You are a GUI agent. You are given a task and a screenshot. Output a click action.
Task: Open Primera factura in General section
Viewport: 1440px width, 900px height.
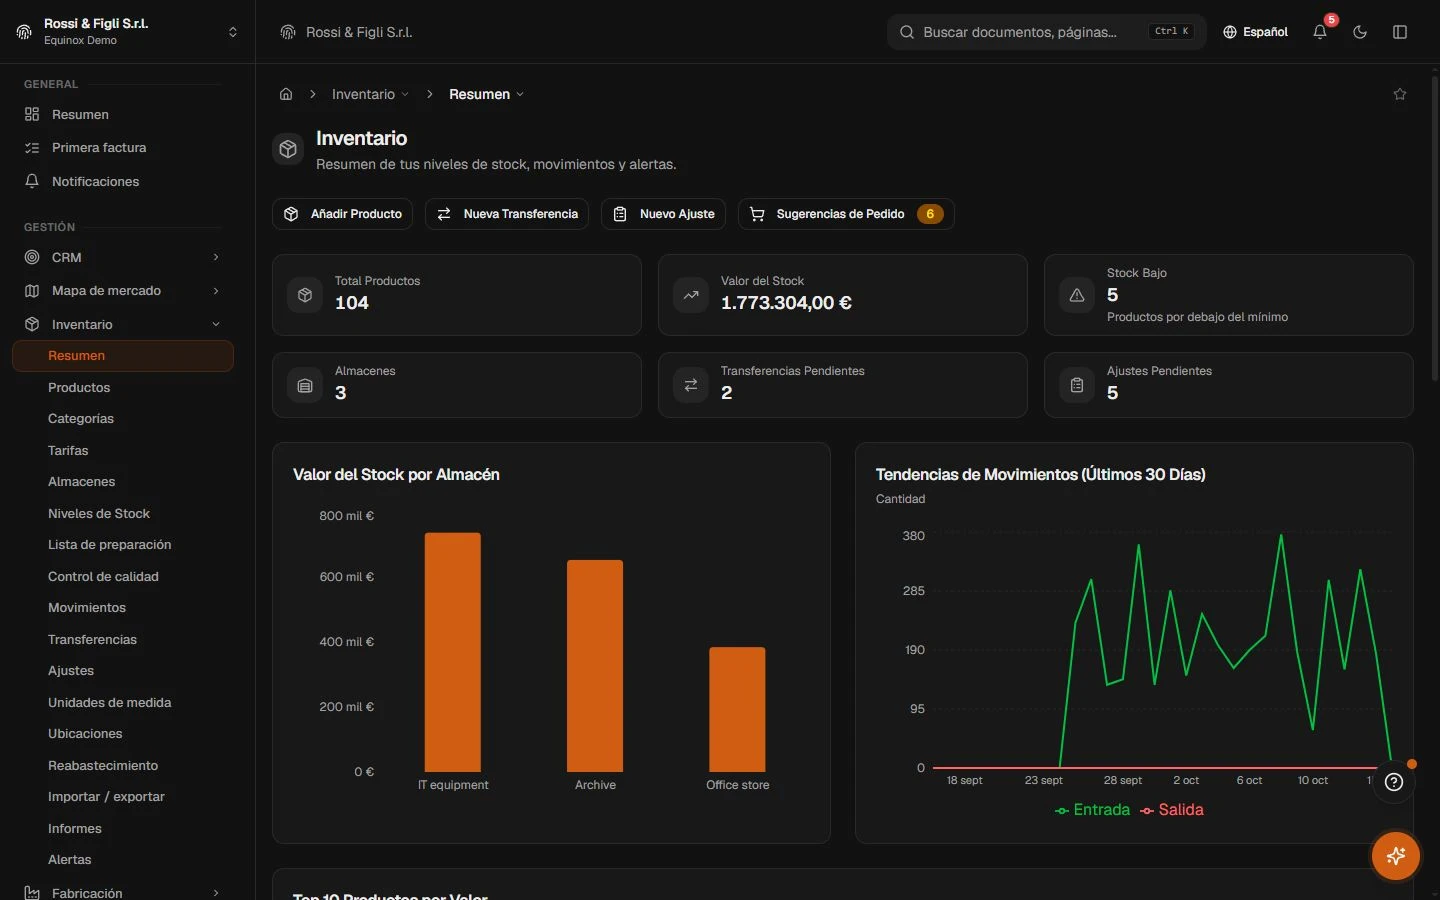click(x=123, y=148)
